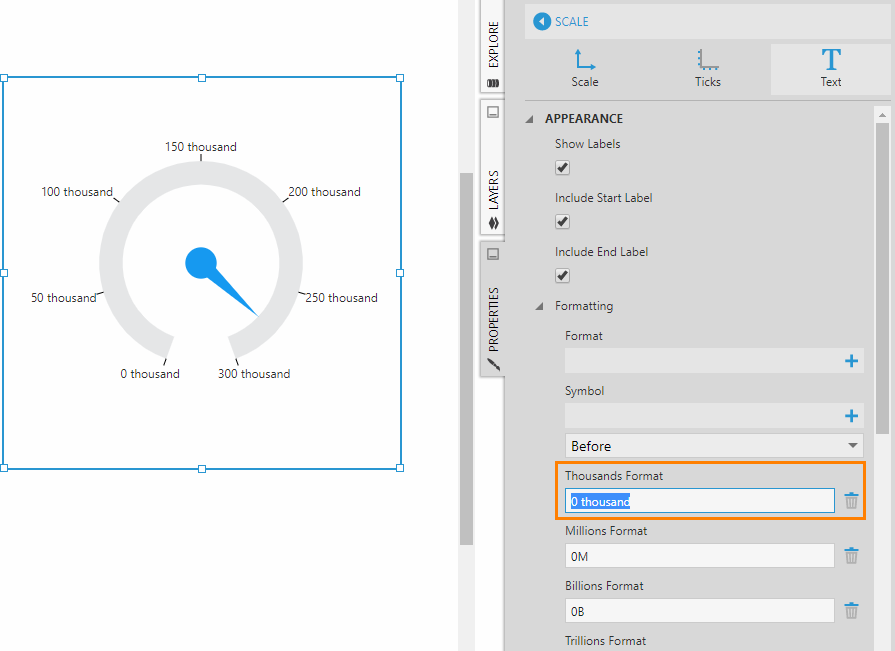Click inside the Thousands Format input field
The width and height of the screenshot is (895, 651).
pyautogui.click(x=700, y=500)
